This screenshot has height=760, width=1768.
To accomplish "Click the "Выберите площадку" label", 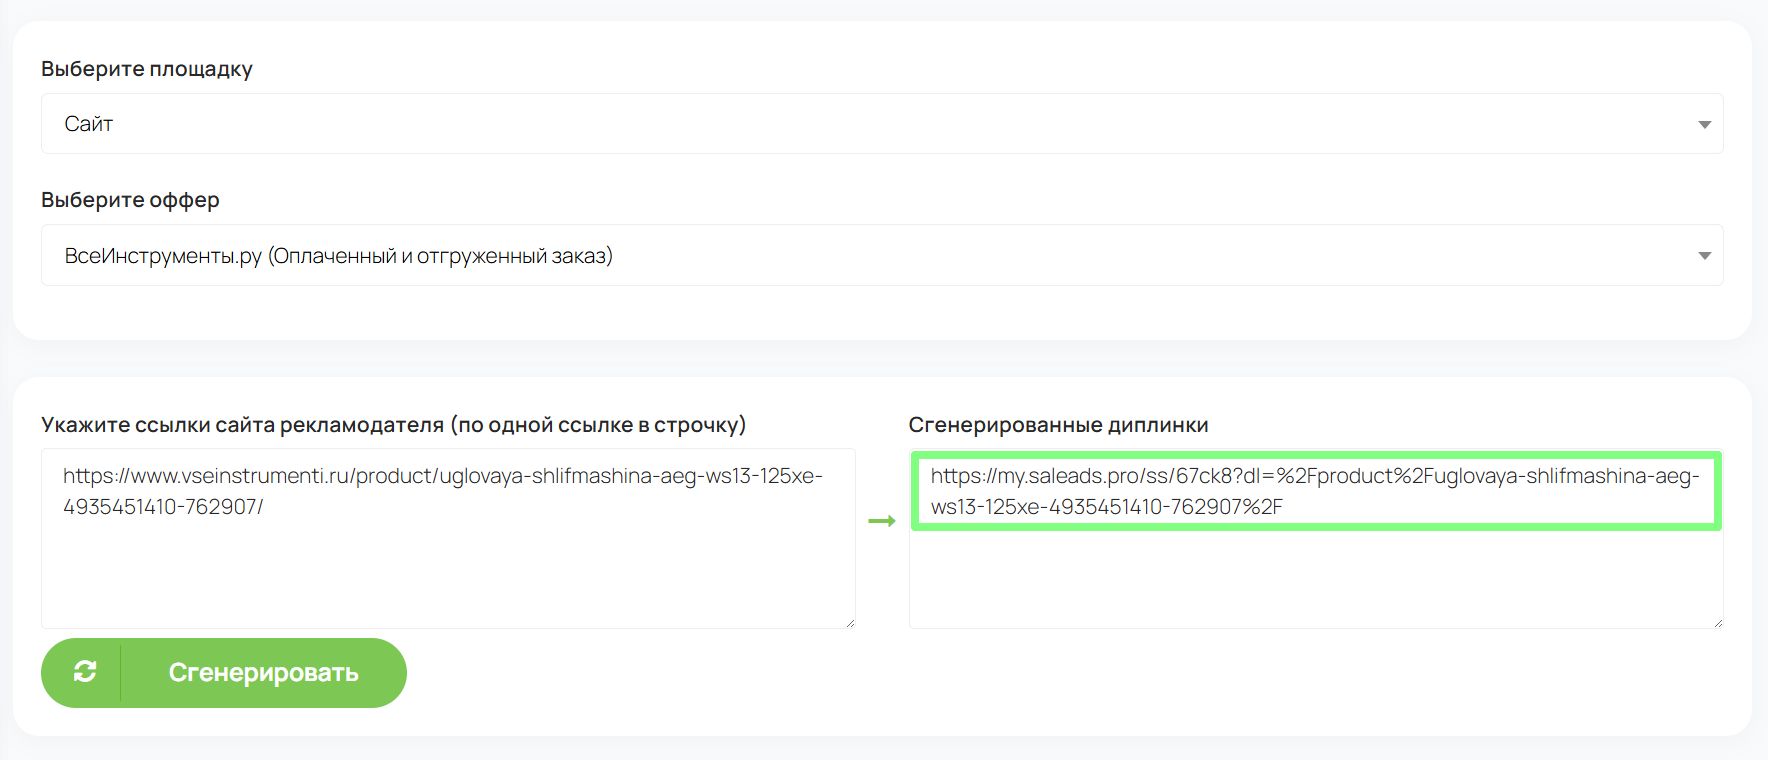I will click(x=147, y=69).
